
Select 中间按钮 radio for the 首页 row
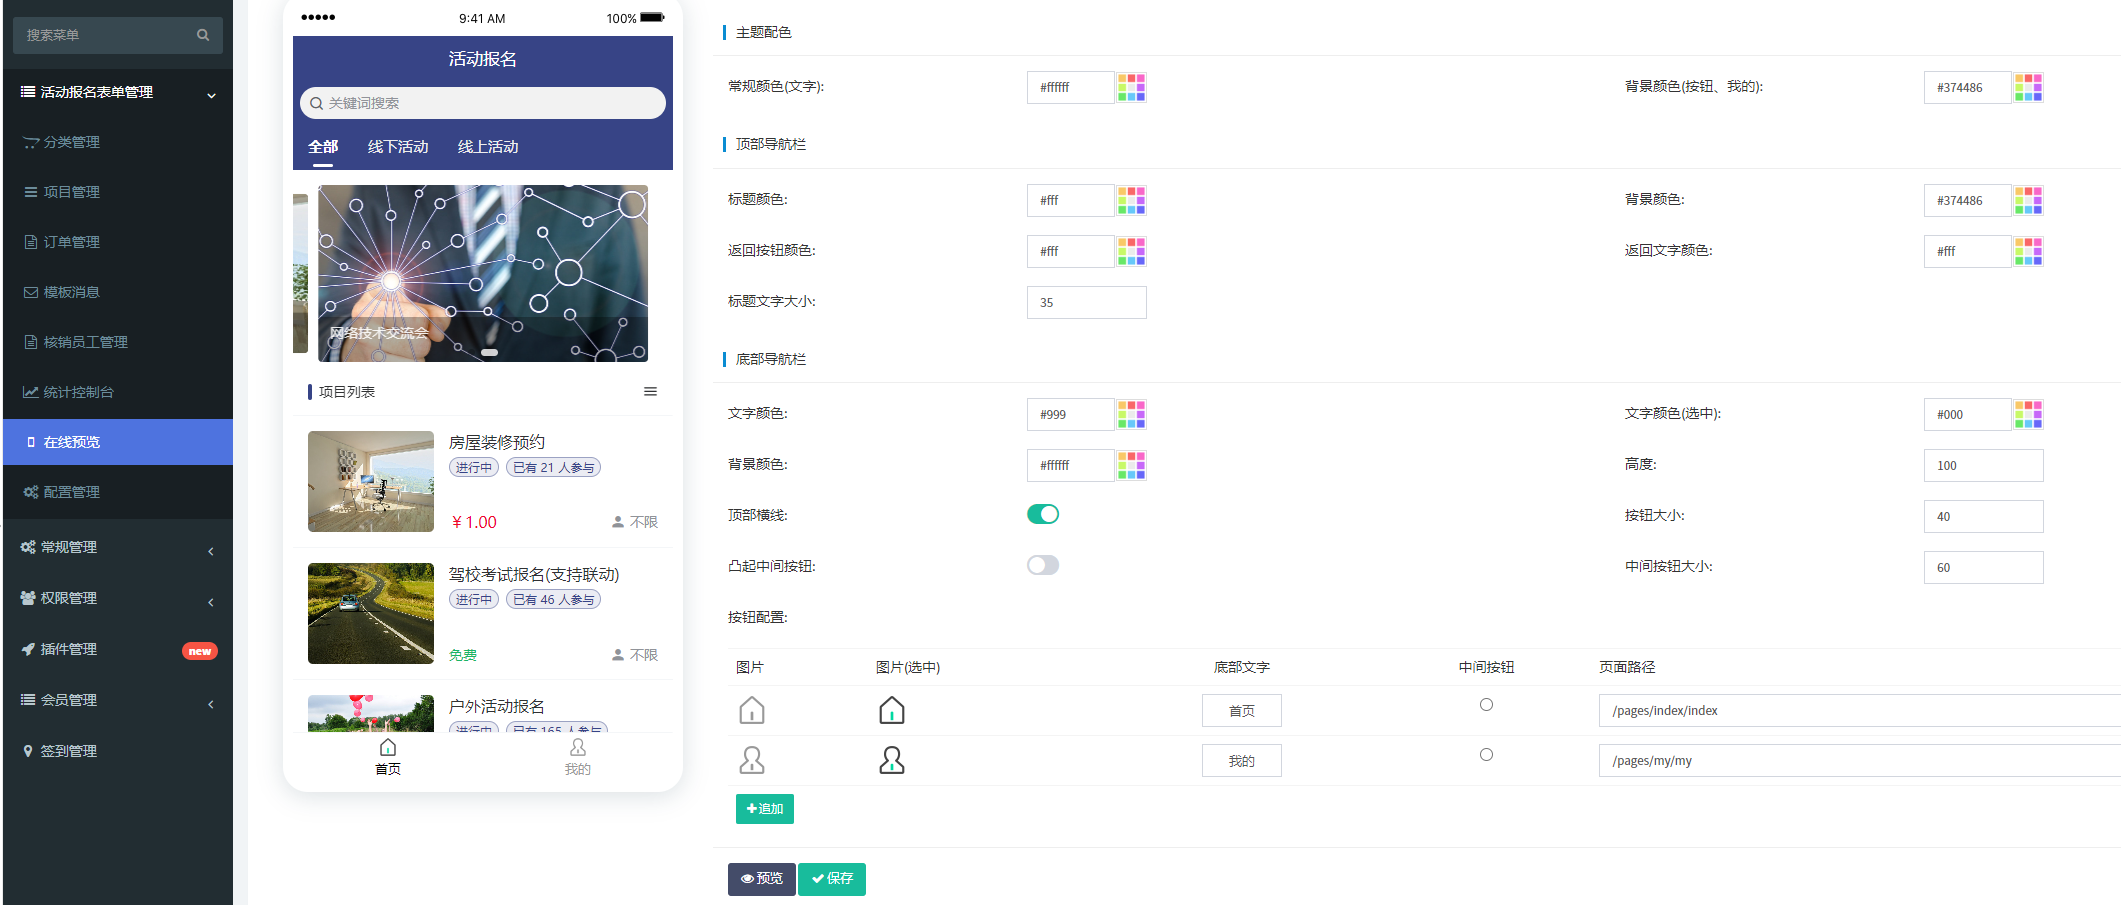[x=1486, y=705]
